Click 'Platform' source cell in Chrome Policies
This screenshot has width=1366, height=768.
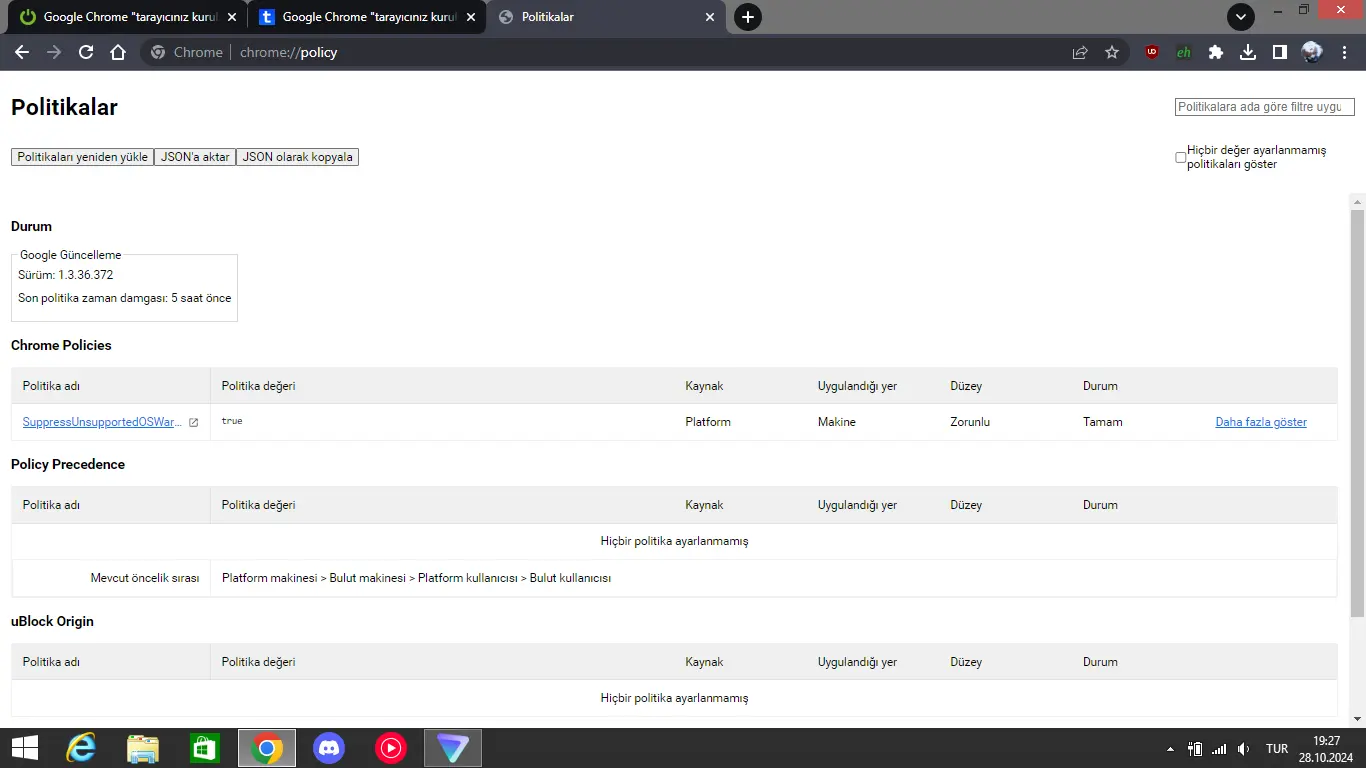[708, 422]
